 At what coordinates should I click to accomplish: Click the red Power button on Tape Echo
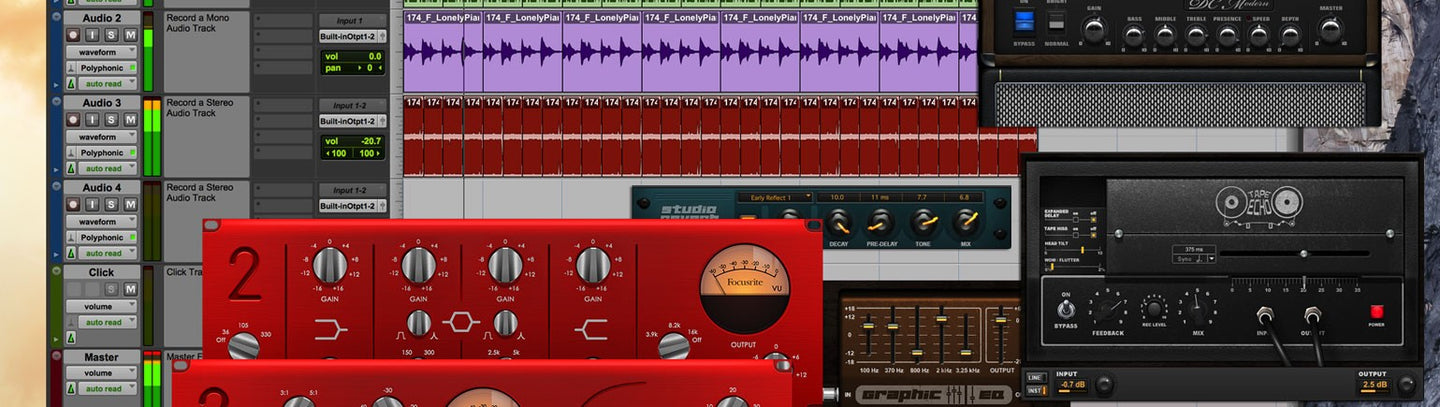click(x=1377, y=311)
